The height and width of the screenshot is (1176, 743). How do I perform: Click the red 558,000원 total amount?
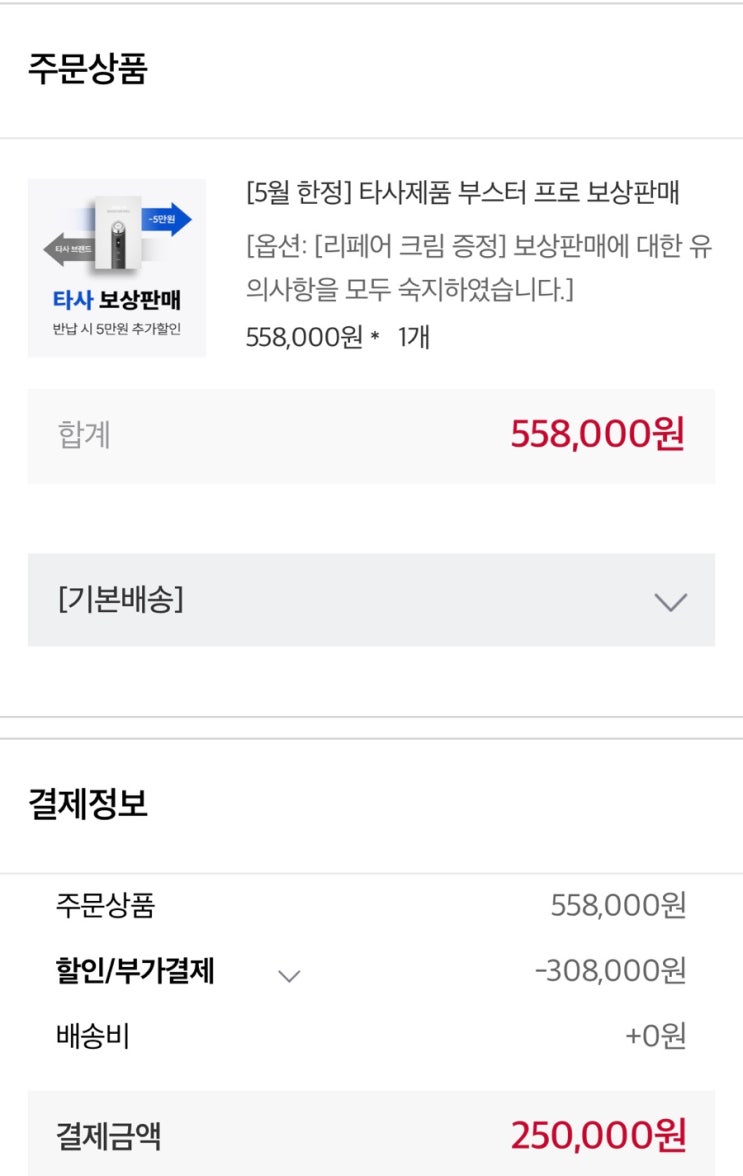click(597, 435)
